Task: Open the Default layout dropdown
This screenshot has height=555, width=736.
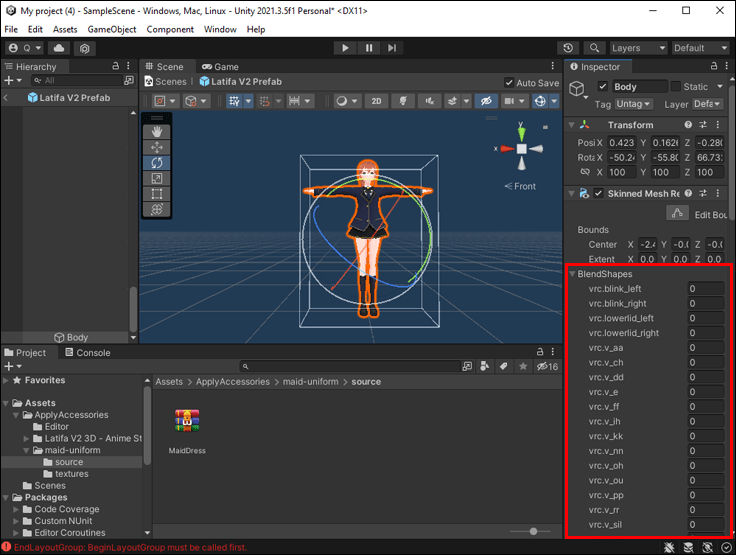Action: tap(700, 48)
